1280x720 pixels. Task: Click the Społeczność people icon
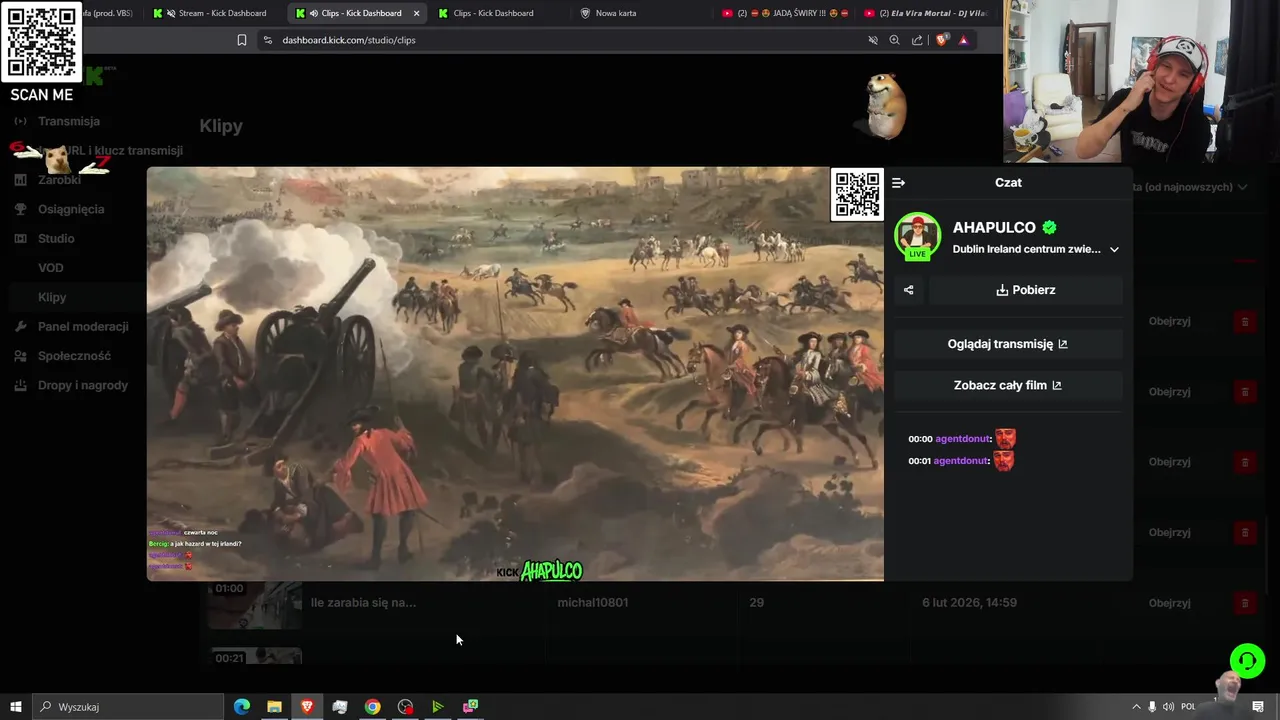[20, 356]
